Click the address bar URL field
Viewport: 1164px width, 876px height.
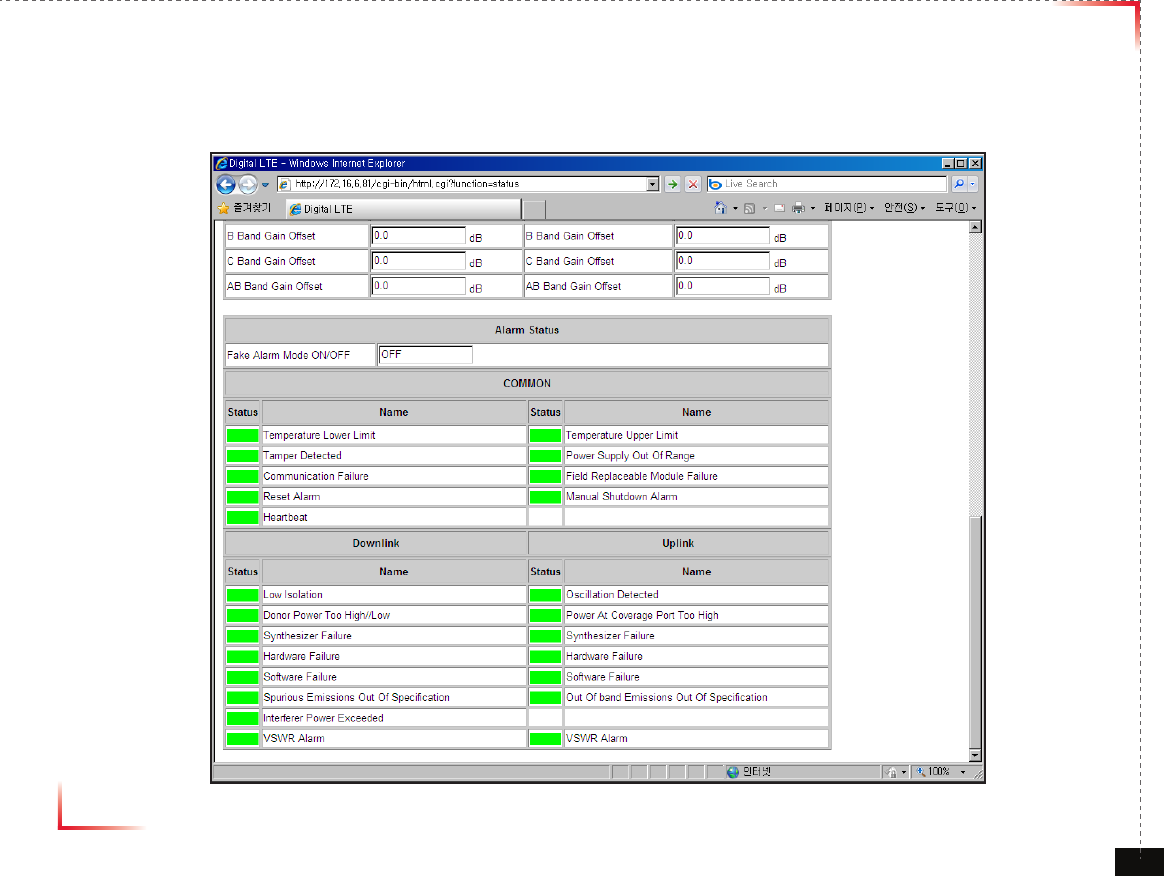click(x=461, y=184)
